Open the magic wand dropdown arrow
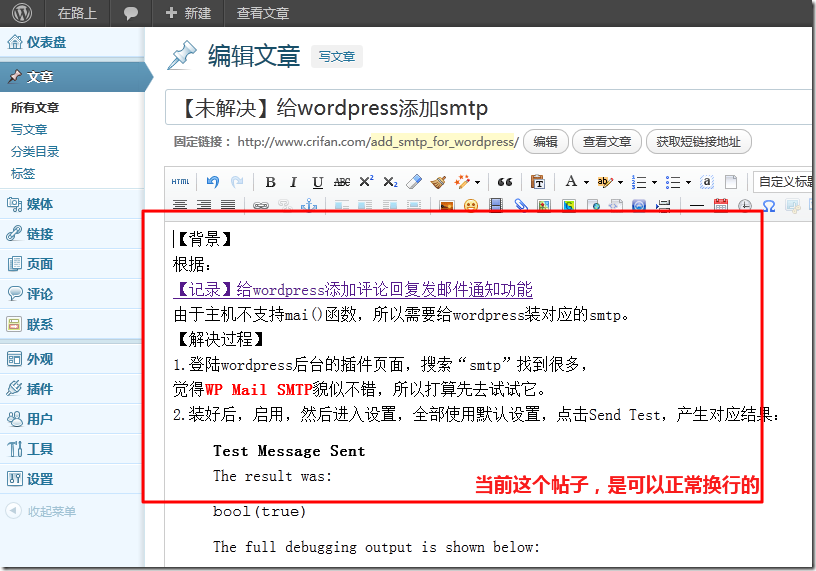The image size is (816, 571). tap(477, 182)
